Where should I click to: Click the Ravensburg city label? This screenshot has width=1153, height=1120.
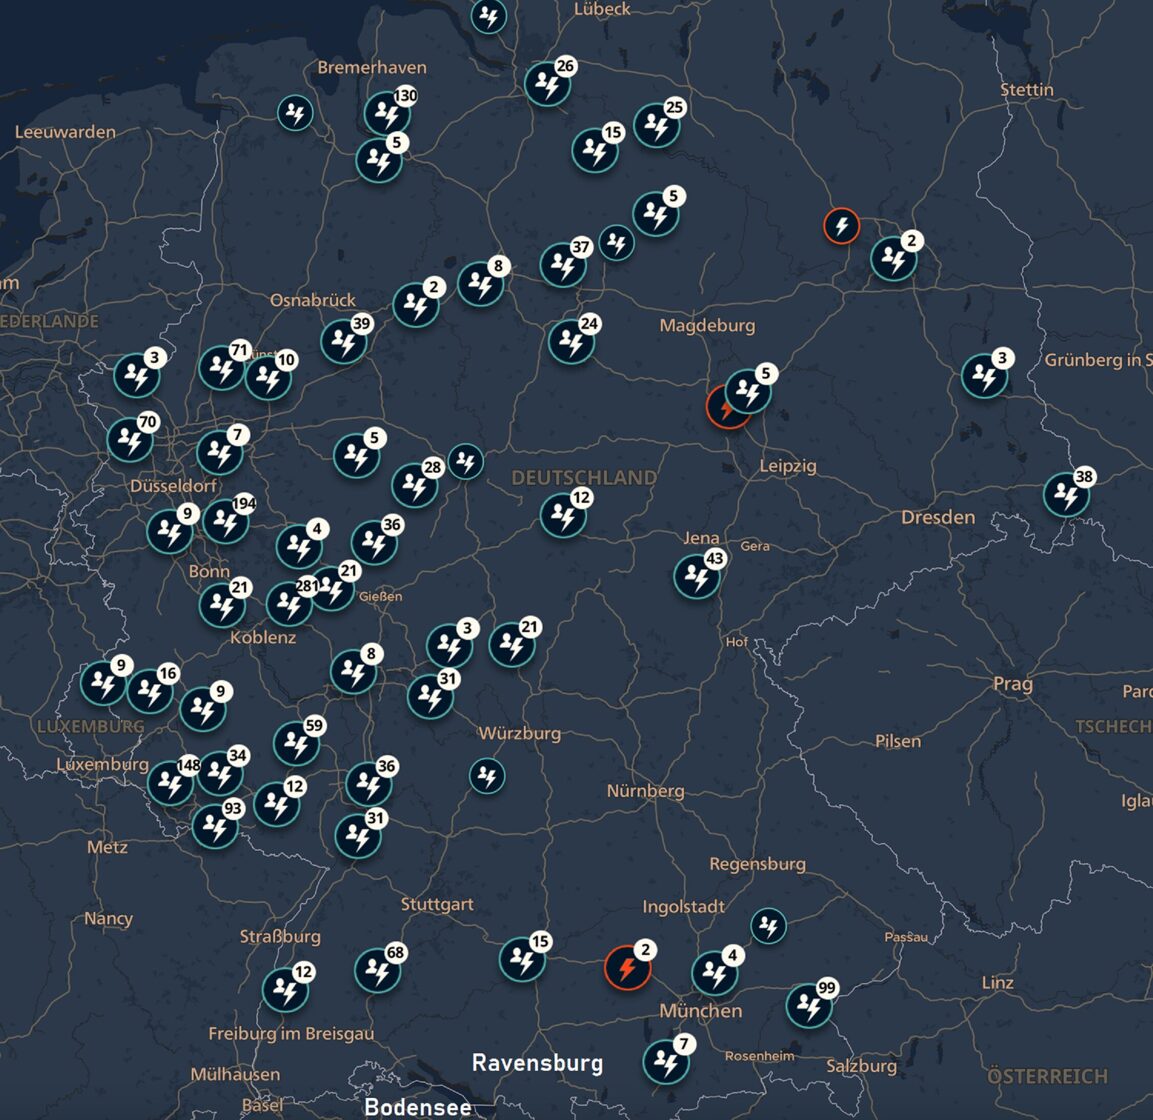(x=537, y=1062)
